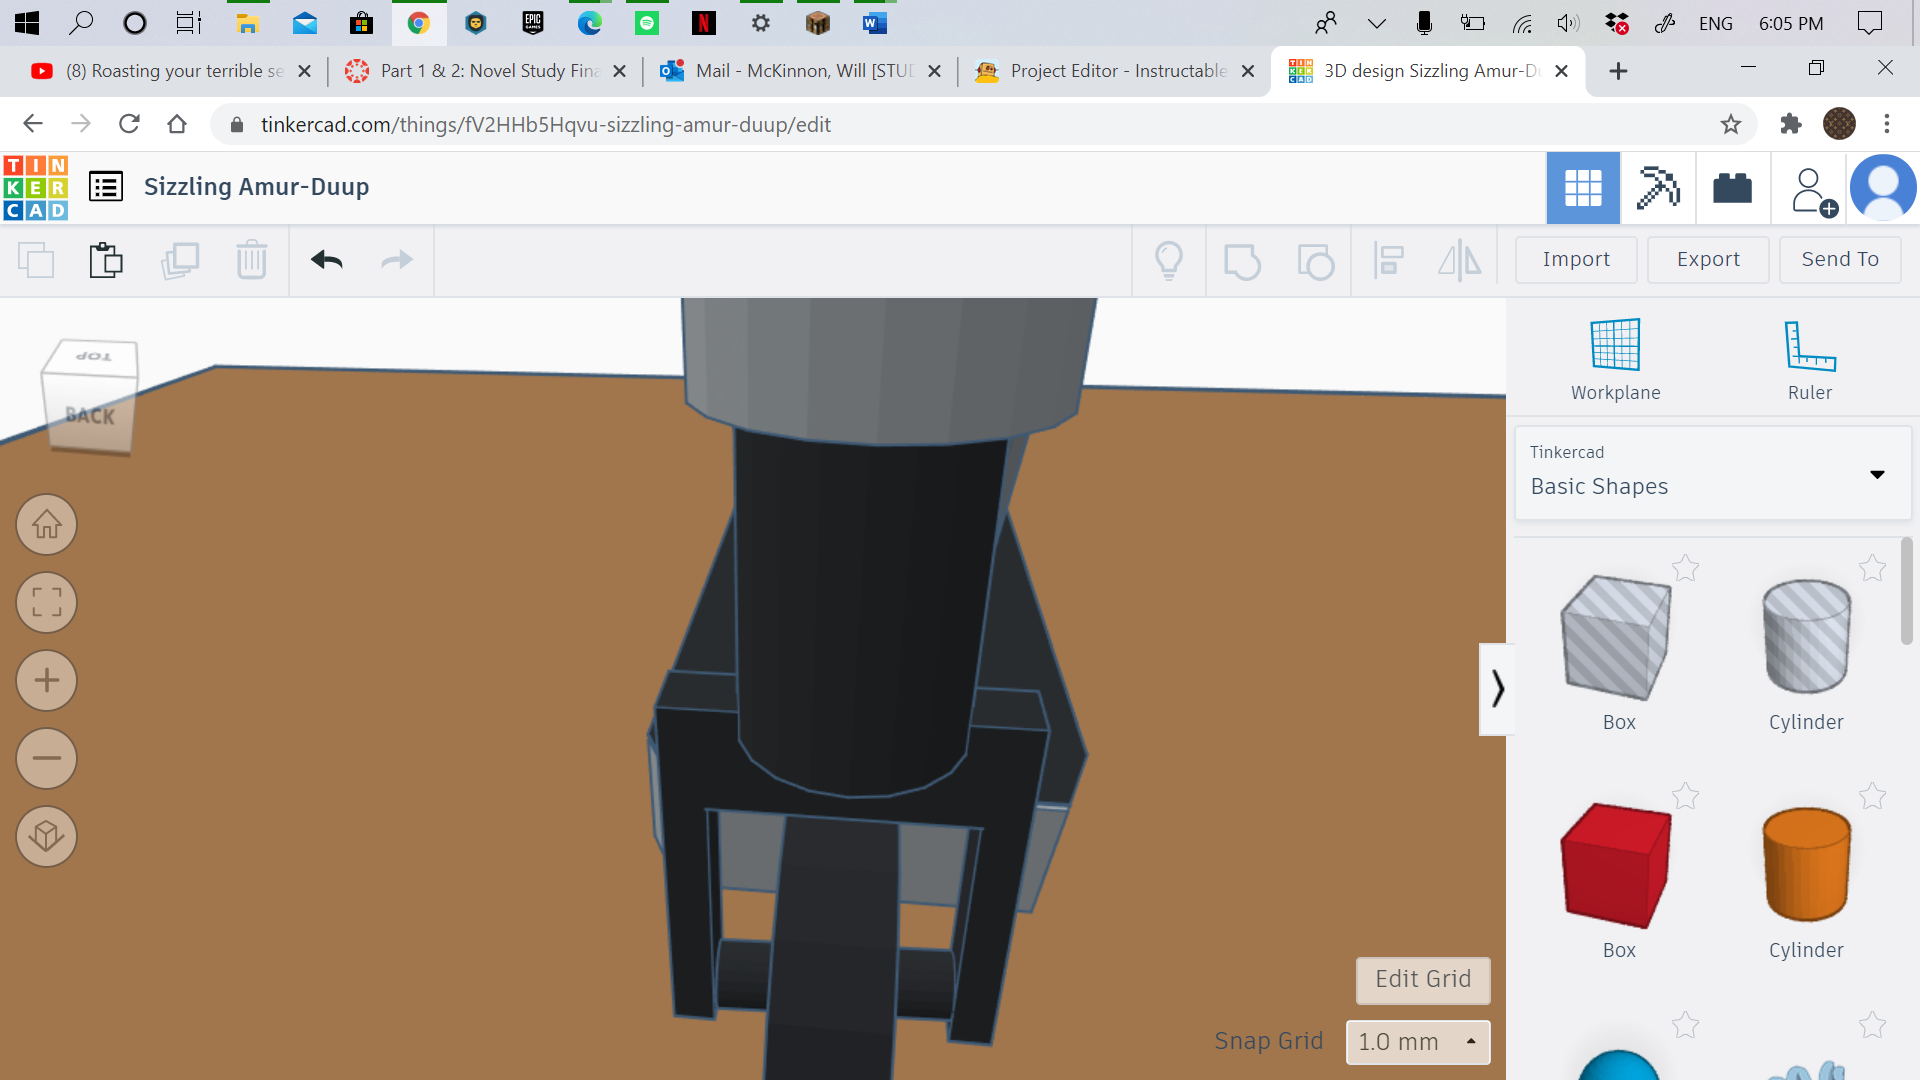Image resolution: width=1920 pixels, height=1080 pixels.
Task: Select the striped hole Cylinder shape
Action: pos(1807,638)
